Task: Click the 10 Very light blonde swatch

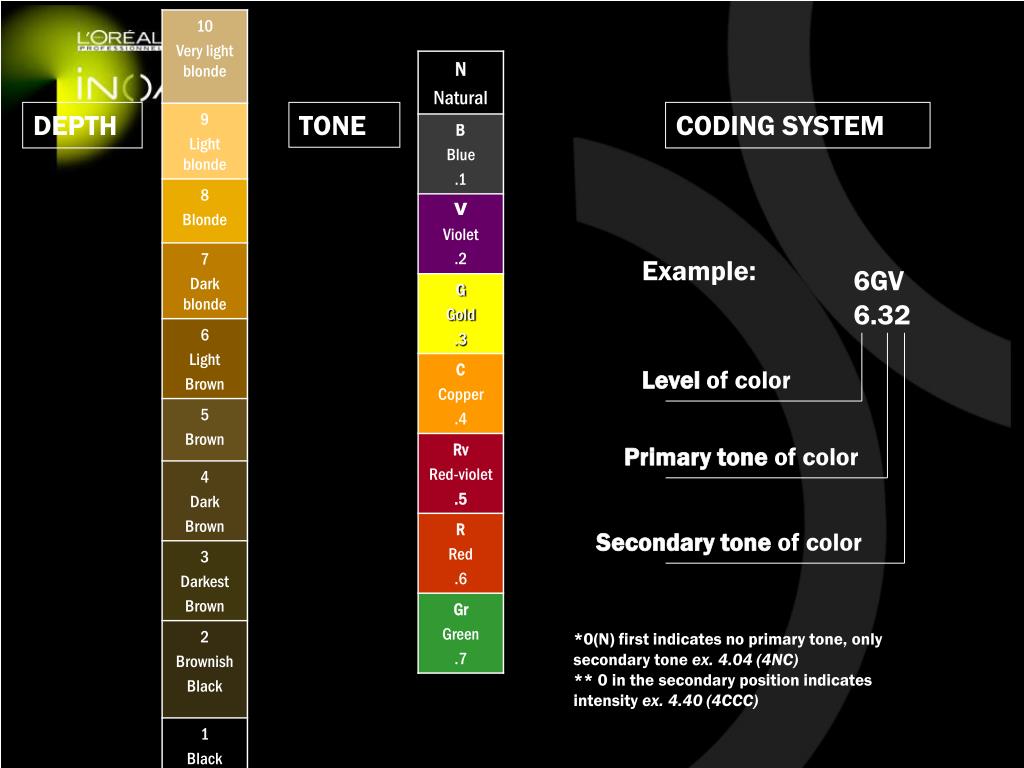Action: 204,56
